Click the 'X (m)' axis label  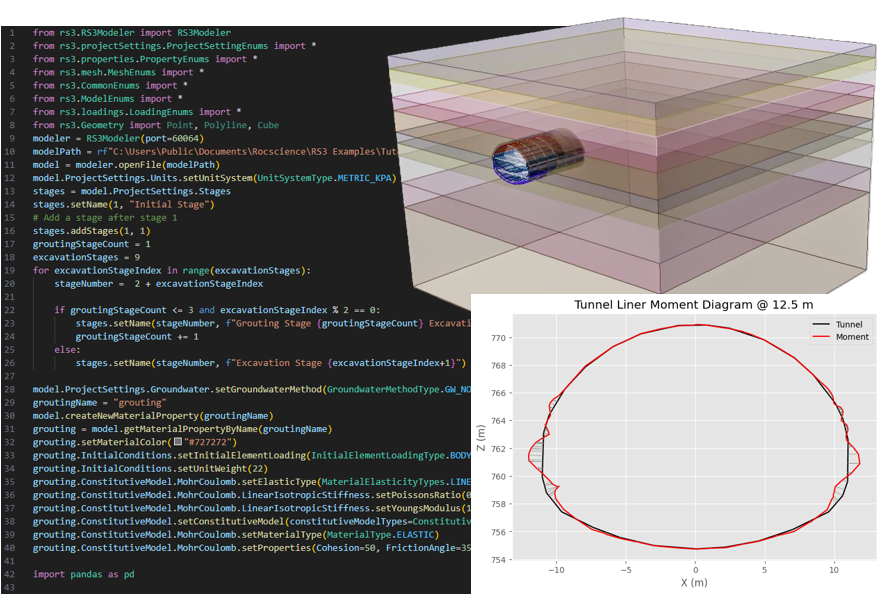(696, 582)
